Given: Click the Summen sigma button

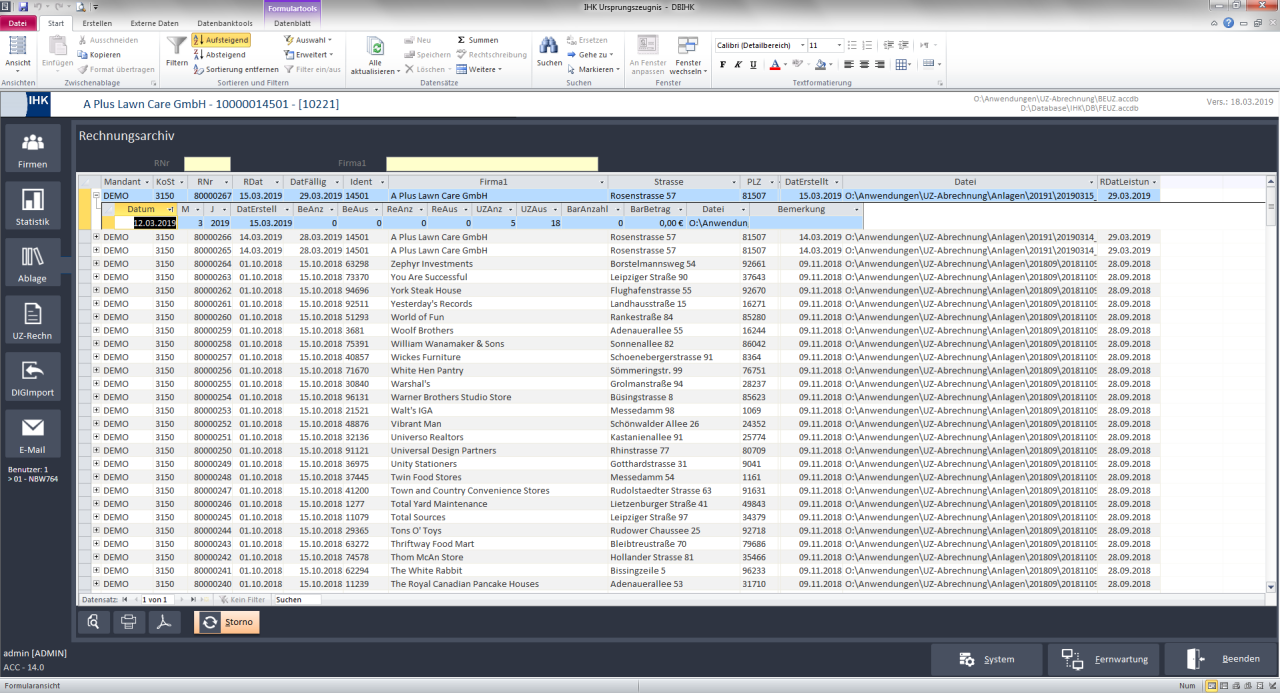Looking at the screenshot, I should (x=478, y=40).
